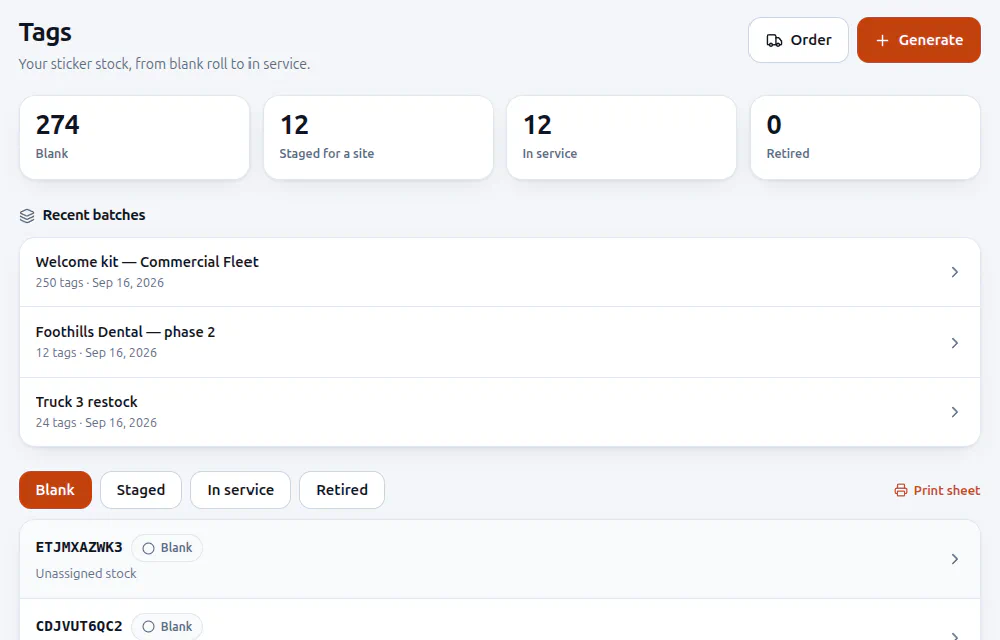Open the 12 Staged for a site card
This screenshot has height=640, width=1000.
point(378,138)
